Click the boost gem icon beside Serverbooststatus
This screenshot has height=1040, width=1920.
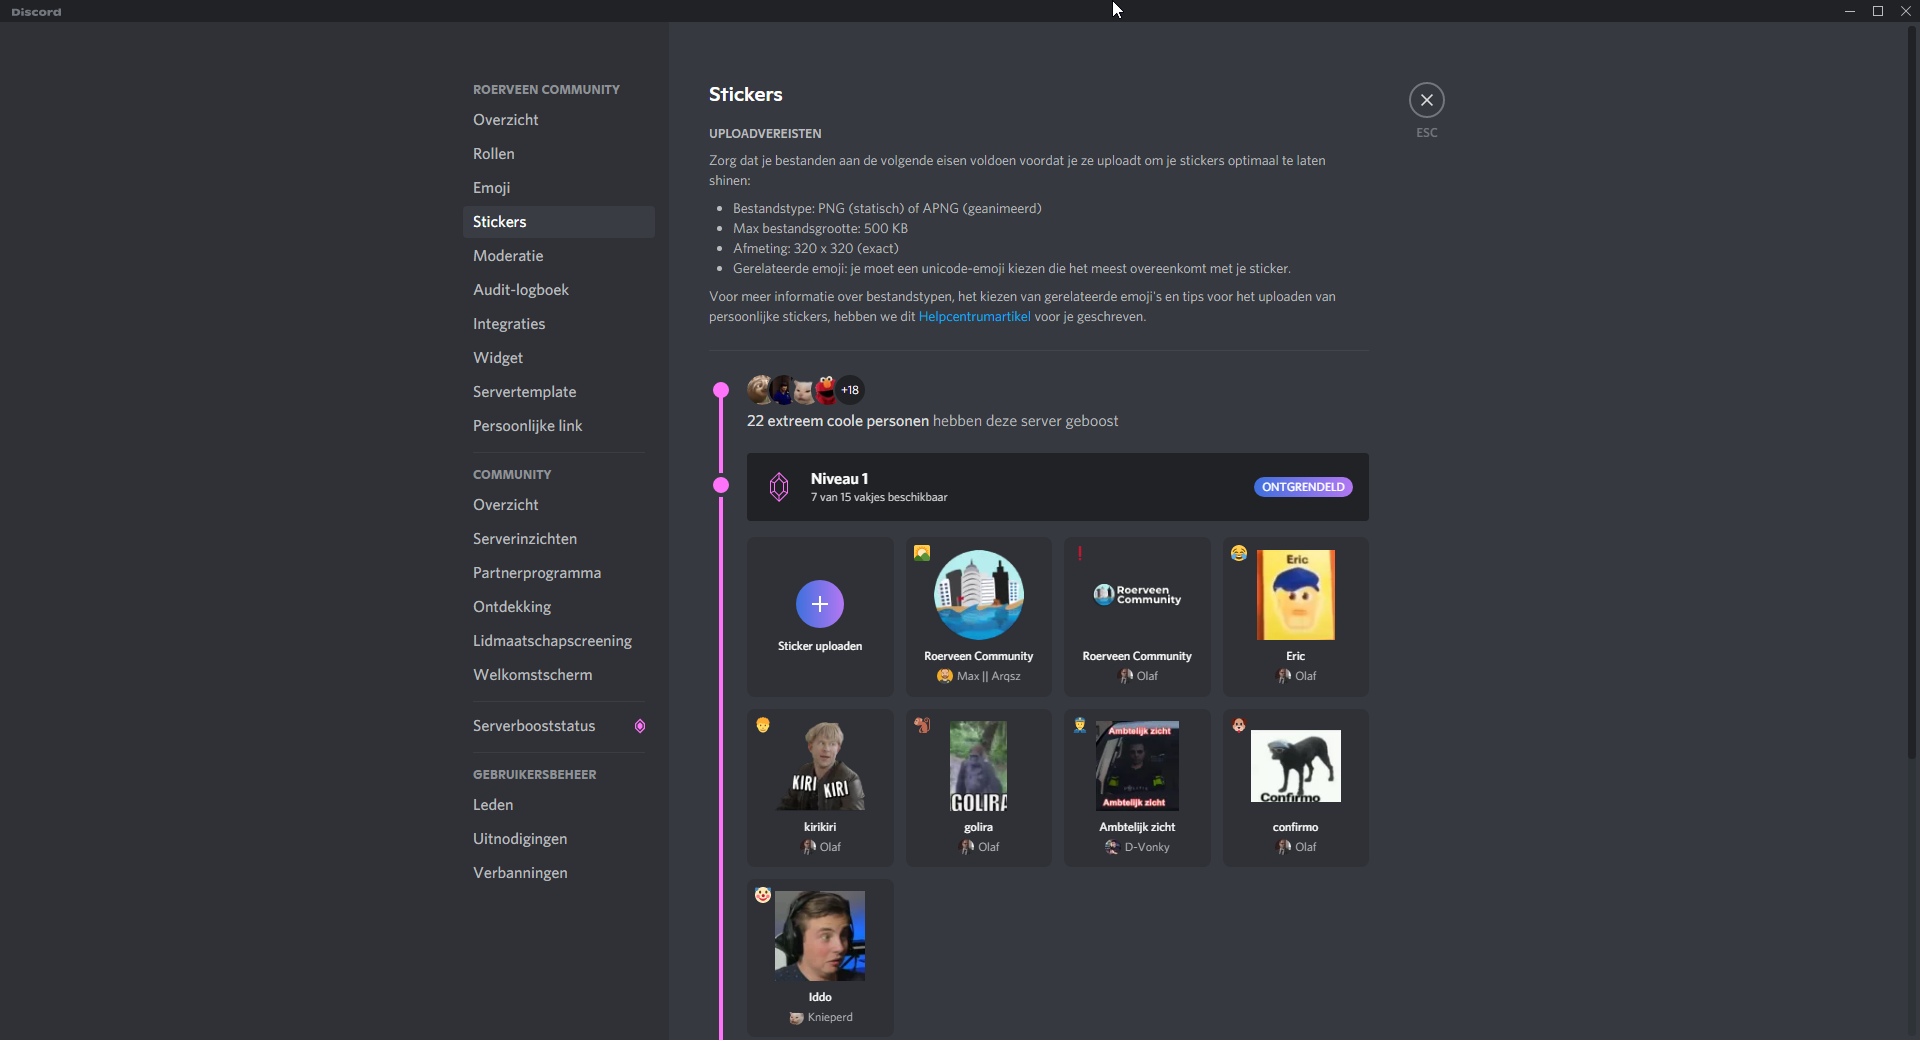640,726
